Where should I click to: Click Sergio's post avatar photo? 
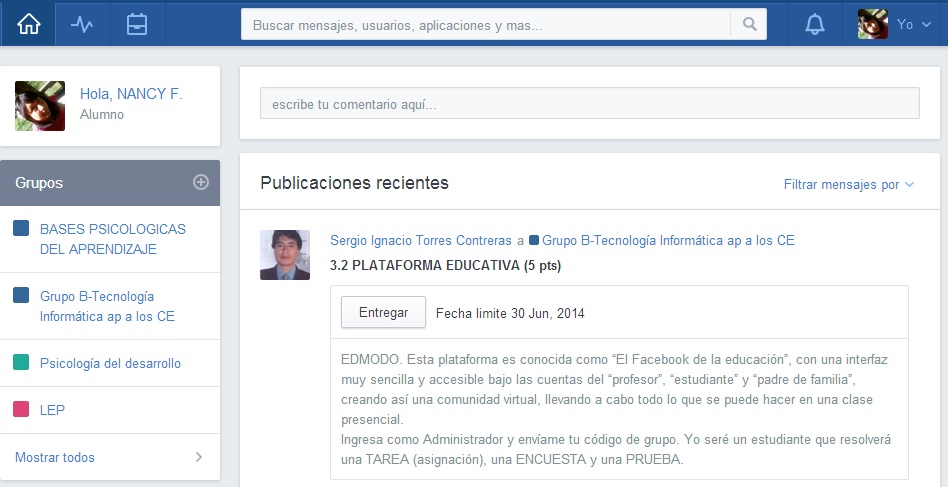285,254
